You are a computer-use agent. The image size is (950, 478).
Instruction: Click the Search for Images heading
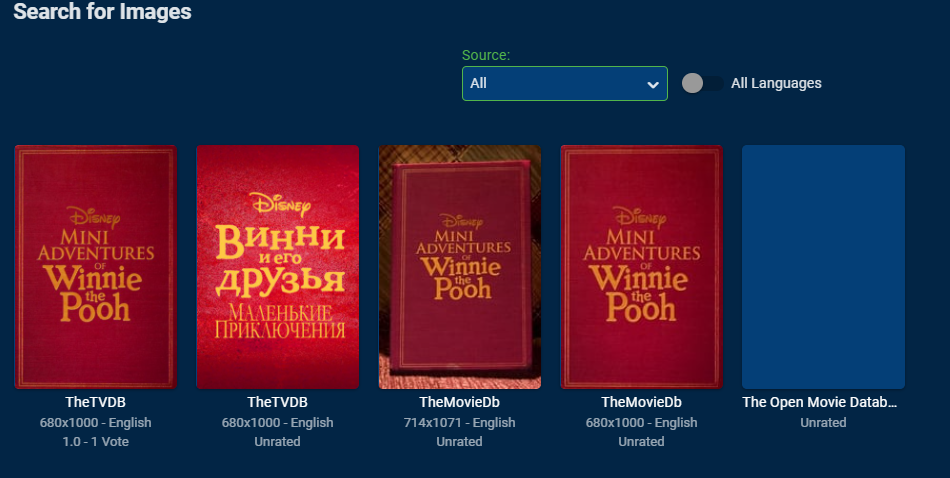point(102,12)
